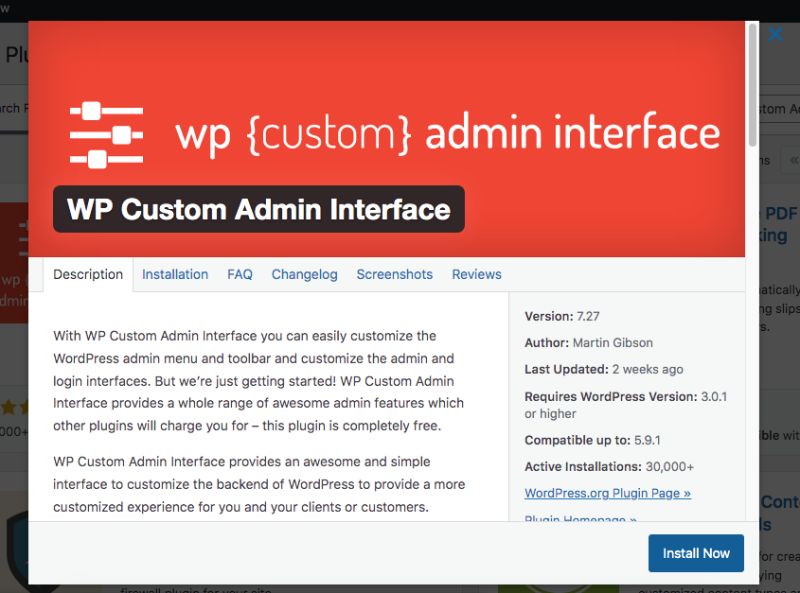Screen dimensions: 800x593
Task: Click the author name Martin Gibson
Action: point(613,341)
